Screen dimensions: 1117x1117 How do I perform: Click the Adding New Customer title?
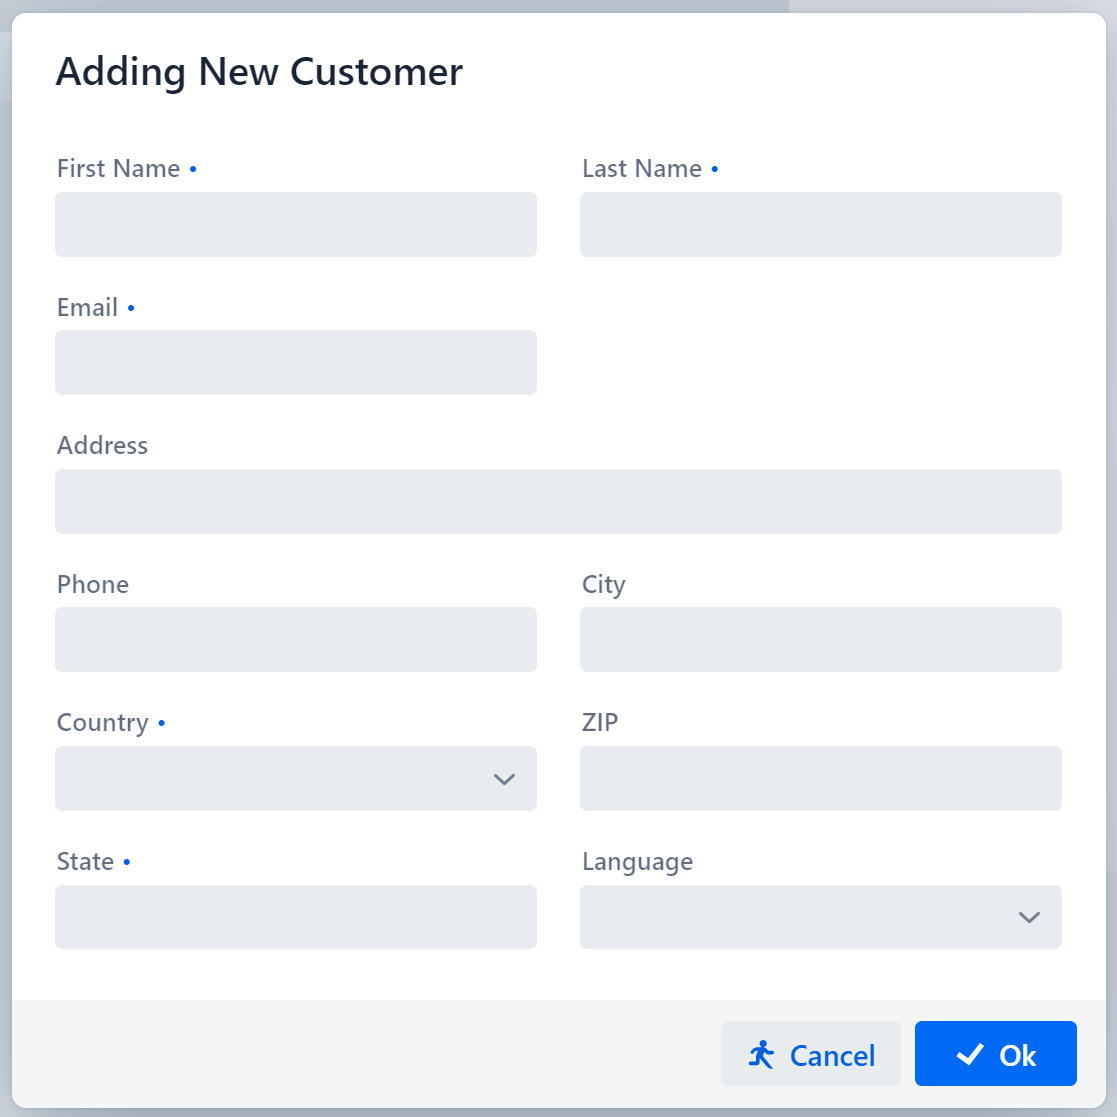point(260,71)
